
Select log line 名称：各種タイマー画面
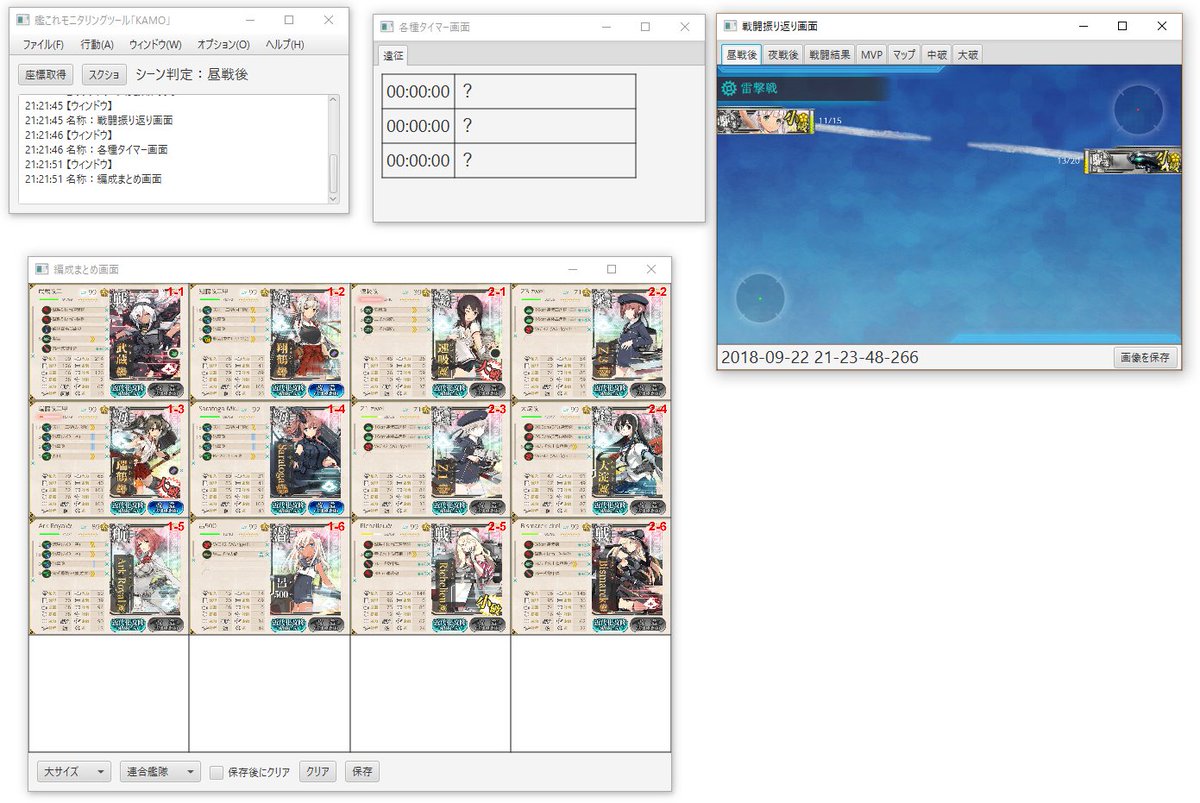(97, 149)
